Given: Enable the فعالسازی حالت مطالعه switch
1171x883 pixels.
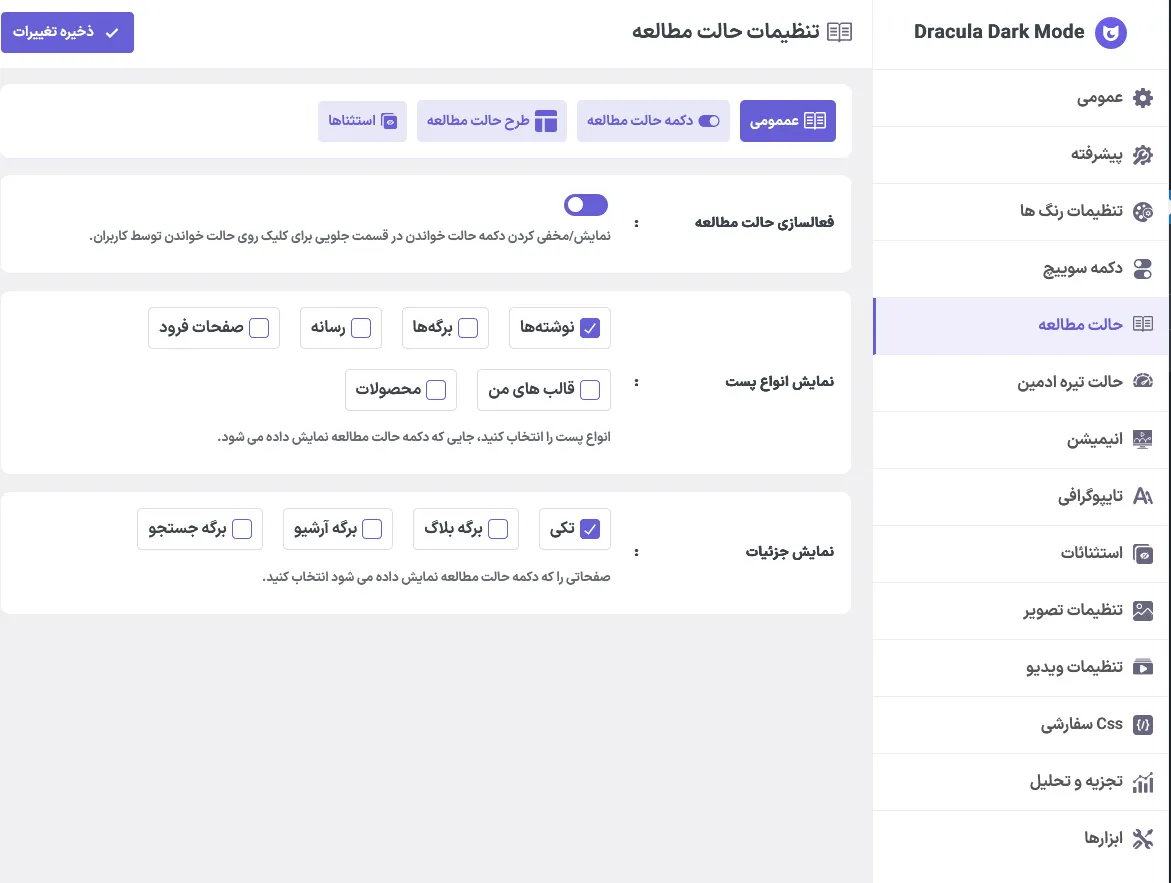Looking at the screenshot, I should [x=586, y=205].
